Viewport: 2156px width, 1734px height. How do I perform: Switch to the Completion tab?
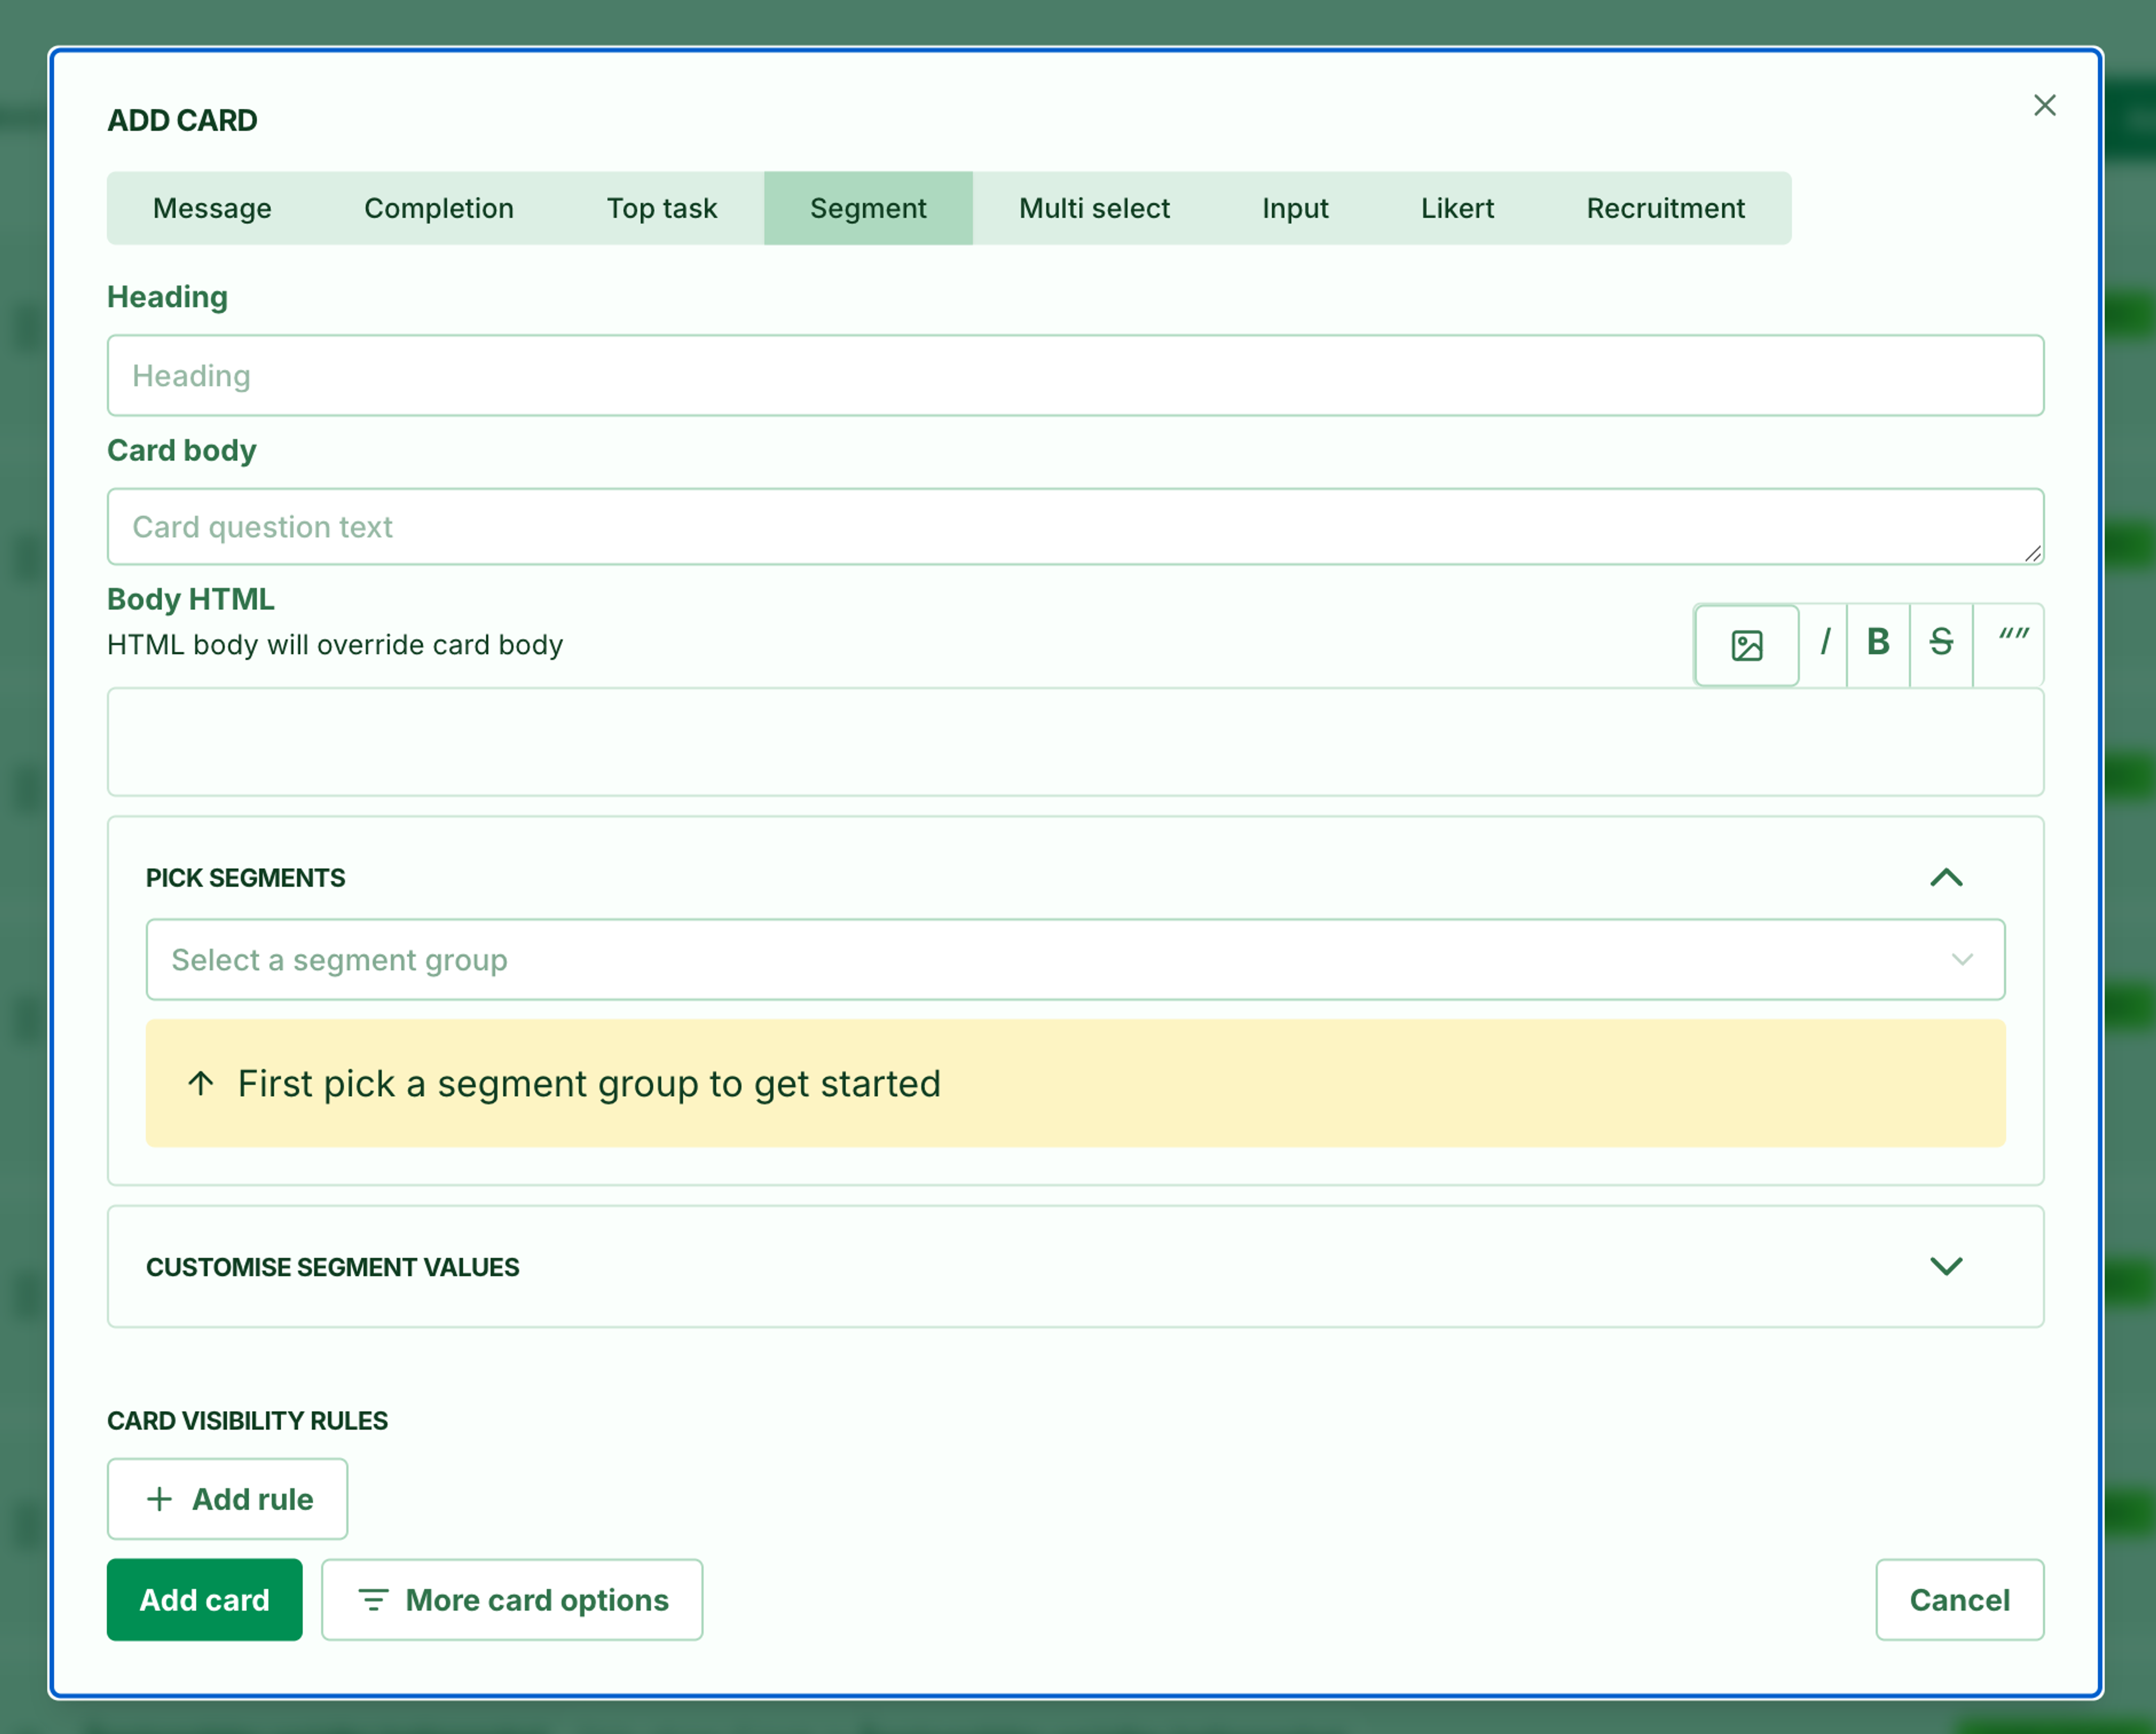pos(439,208)
